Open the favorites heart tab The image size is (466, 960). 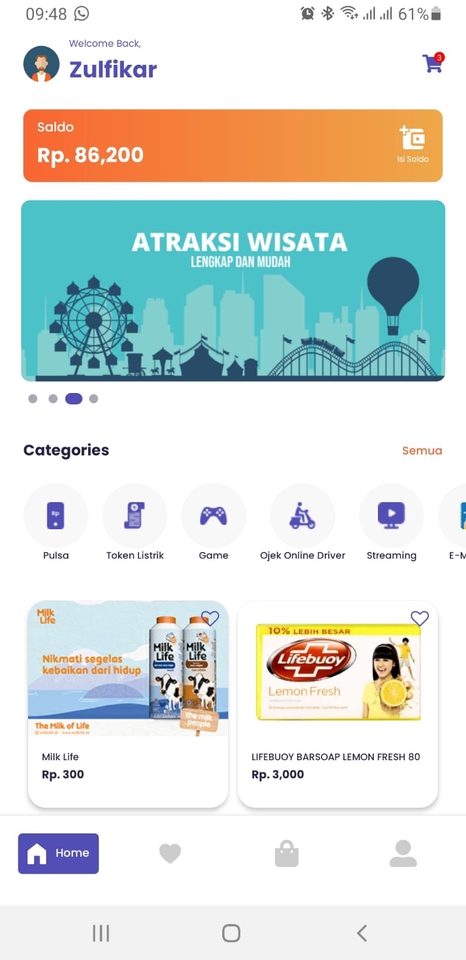170,853
